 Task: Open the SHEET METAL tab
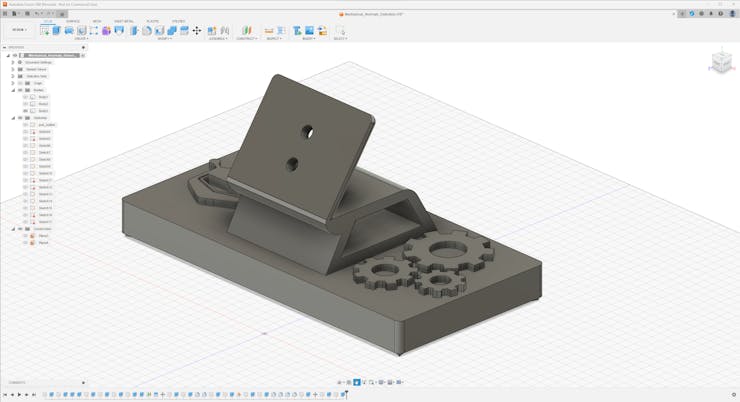tap(124, 21)
